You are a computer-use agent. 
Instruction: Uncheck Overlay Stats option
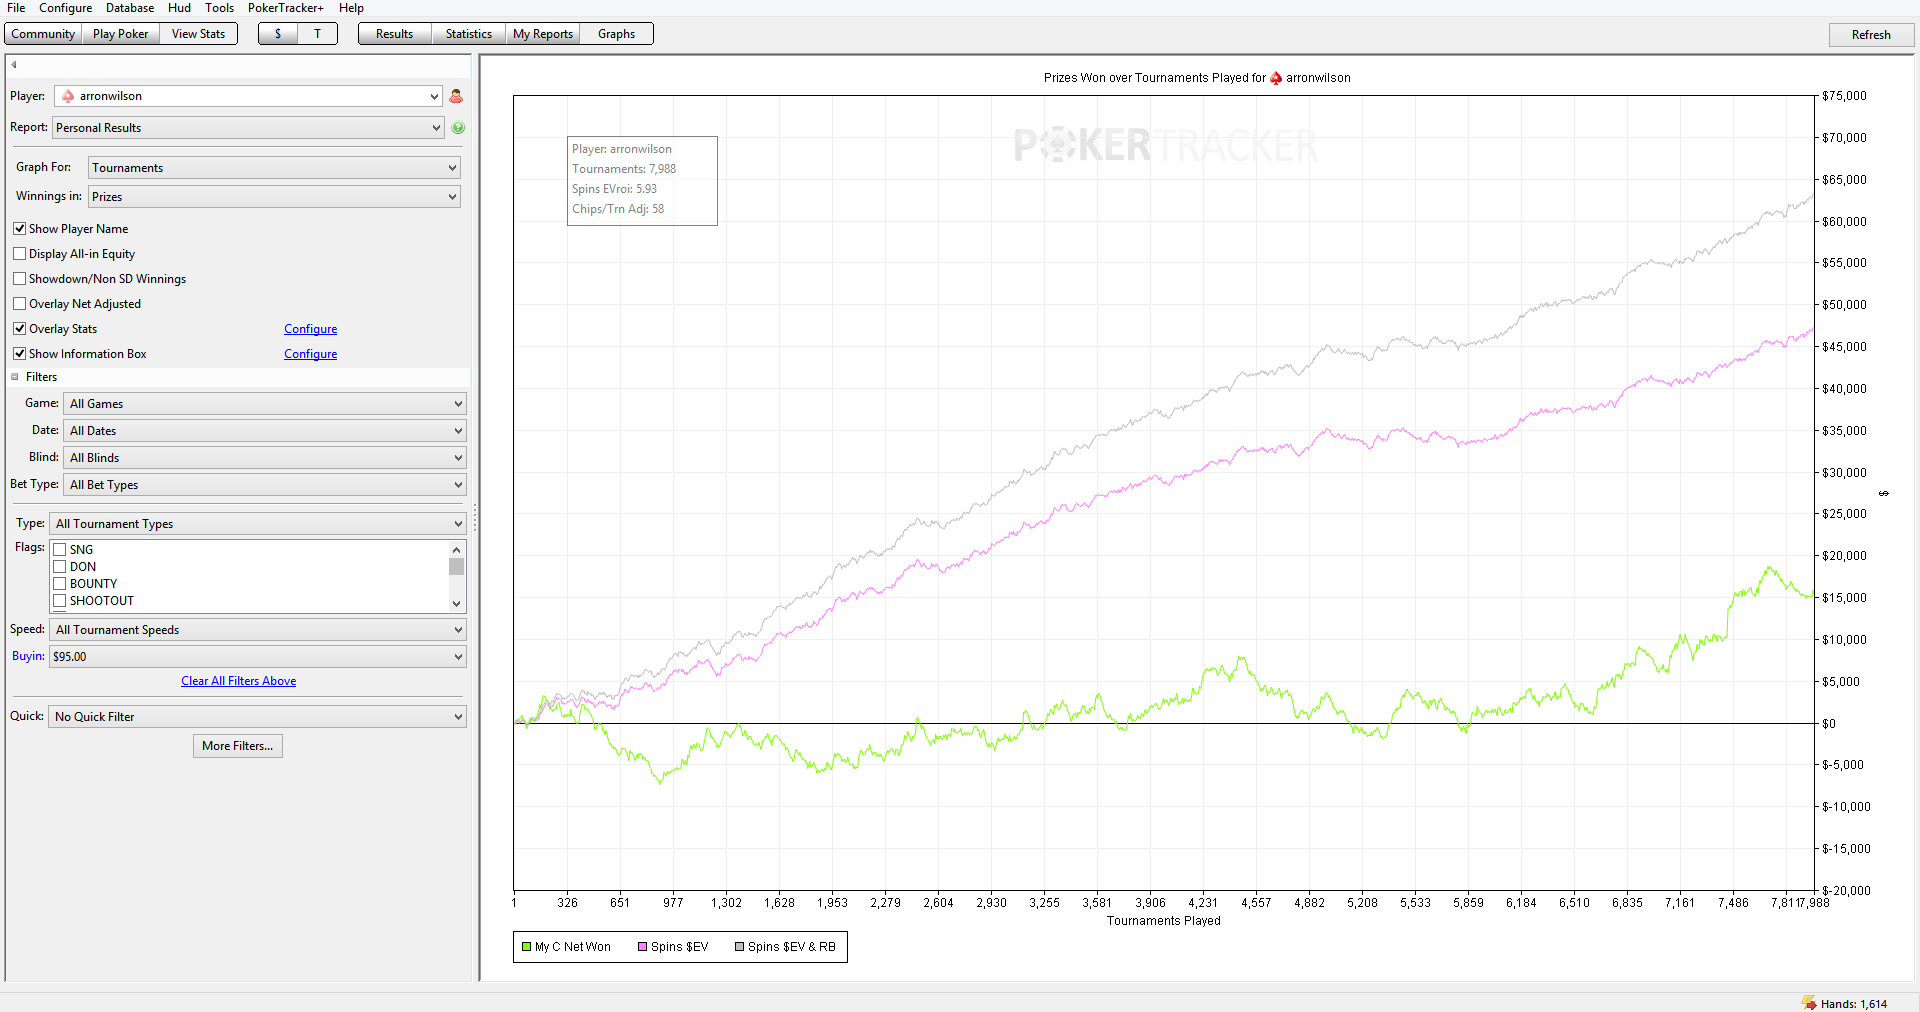pyautogui.click(x=19, y=329)
